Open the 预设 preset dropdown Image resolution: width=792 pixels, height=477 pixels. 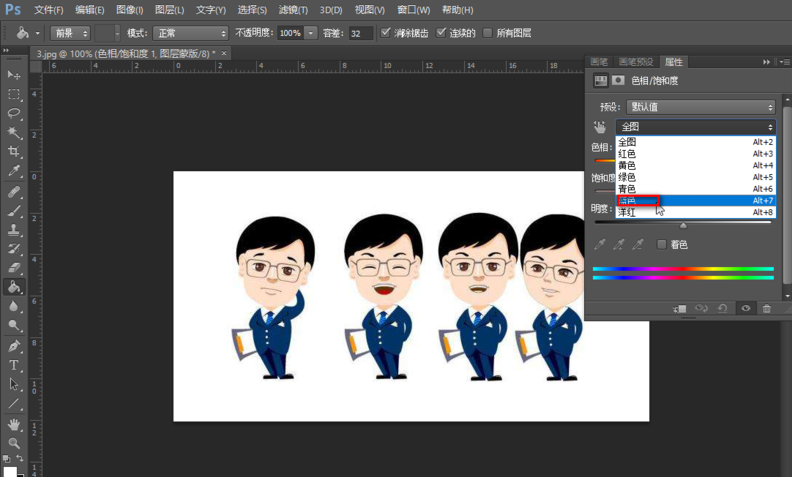point(701,107)
